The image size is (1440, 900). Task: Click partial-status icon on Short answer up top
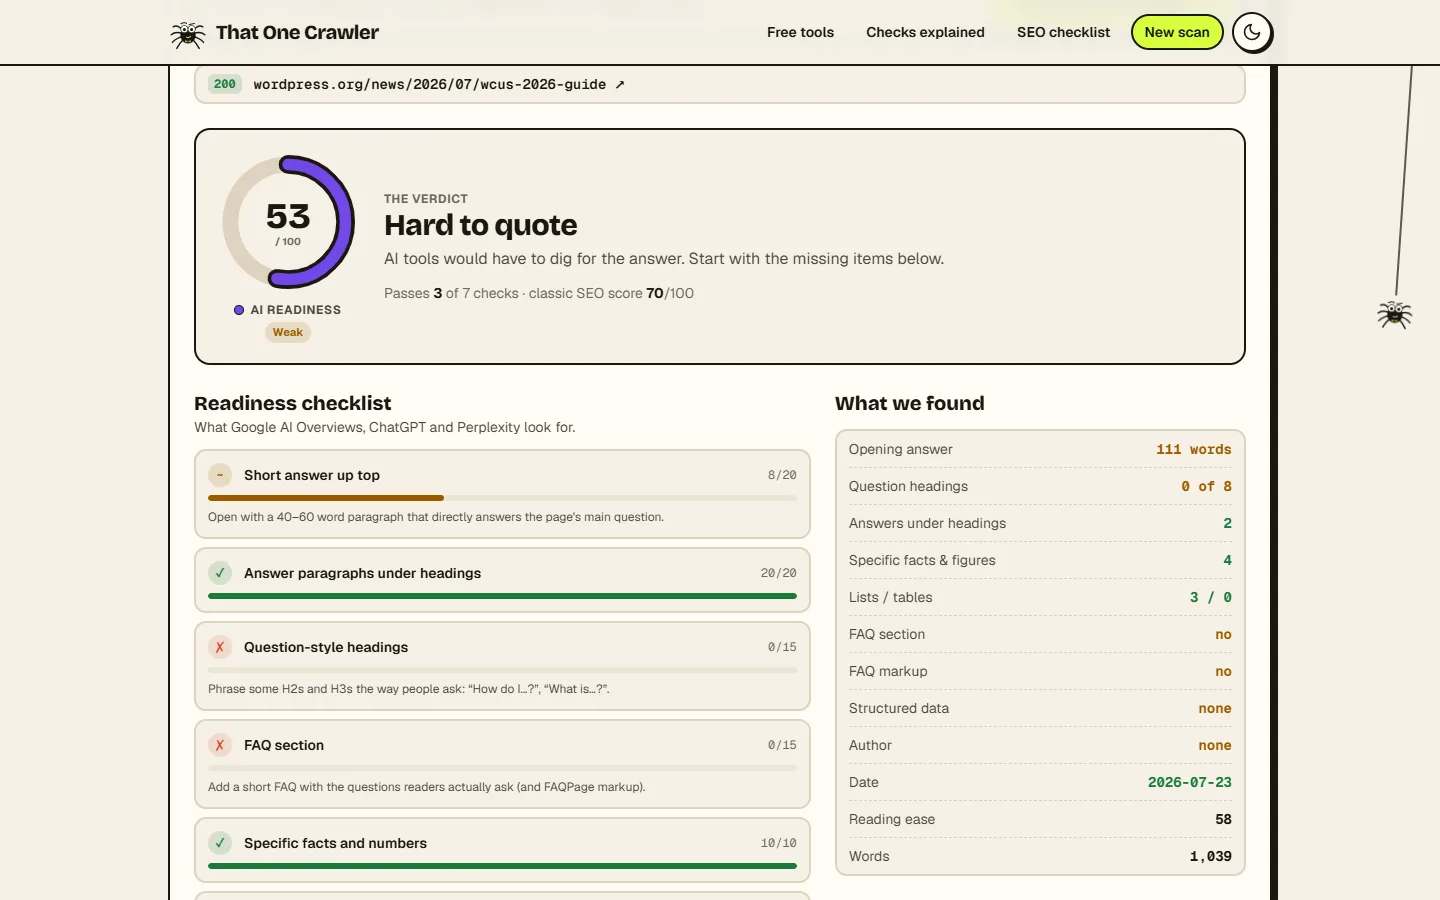(x=220, y=476)
